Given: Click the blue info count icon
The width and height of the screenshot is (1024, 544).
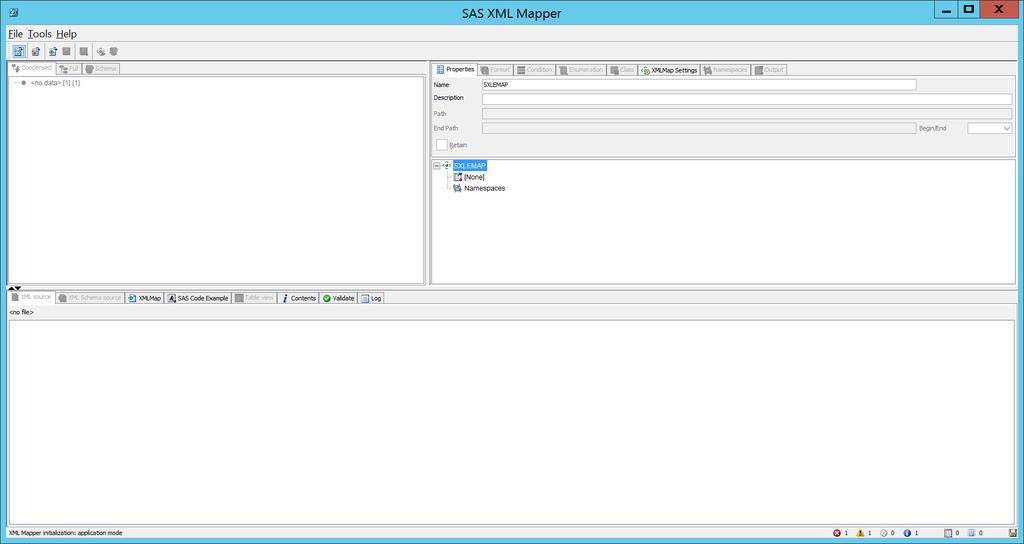Looking at the screenshot, I should [907, 533].
